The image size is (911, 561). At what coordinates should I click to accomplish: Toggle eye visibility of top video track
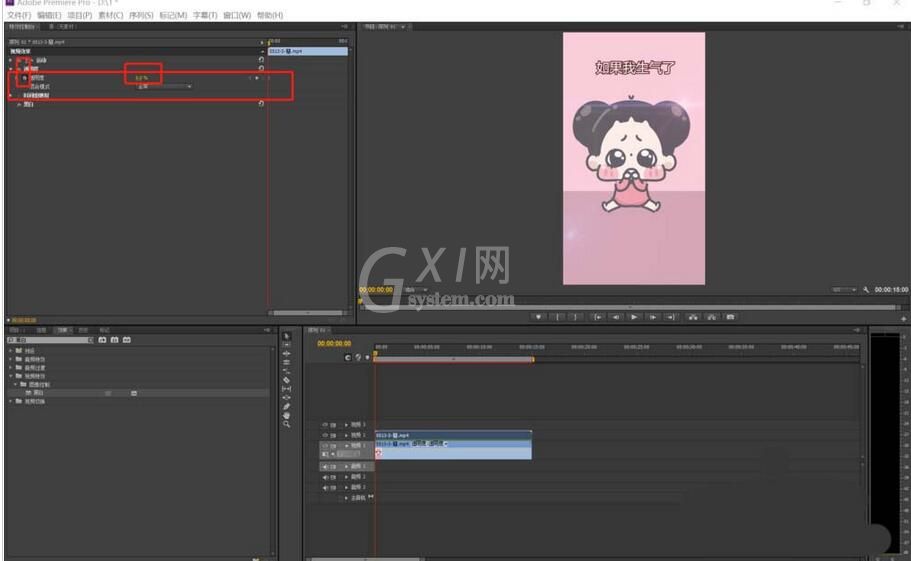click(x=325, y=425)
